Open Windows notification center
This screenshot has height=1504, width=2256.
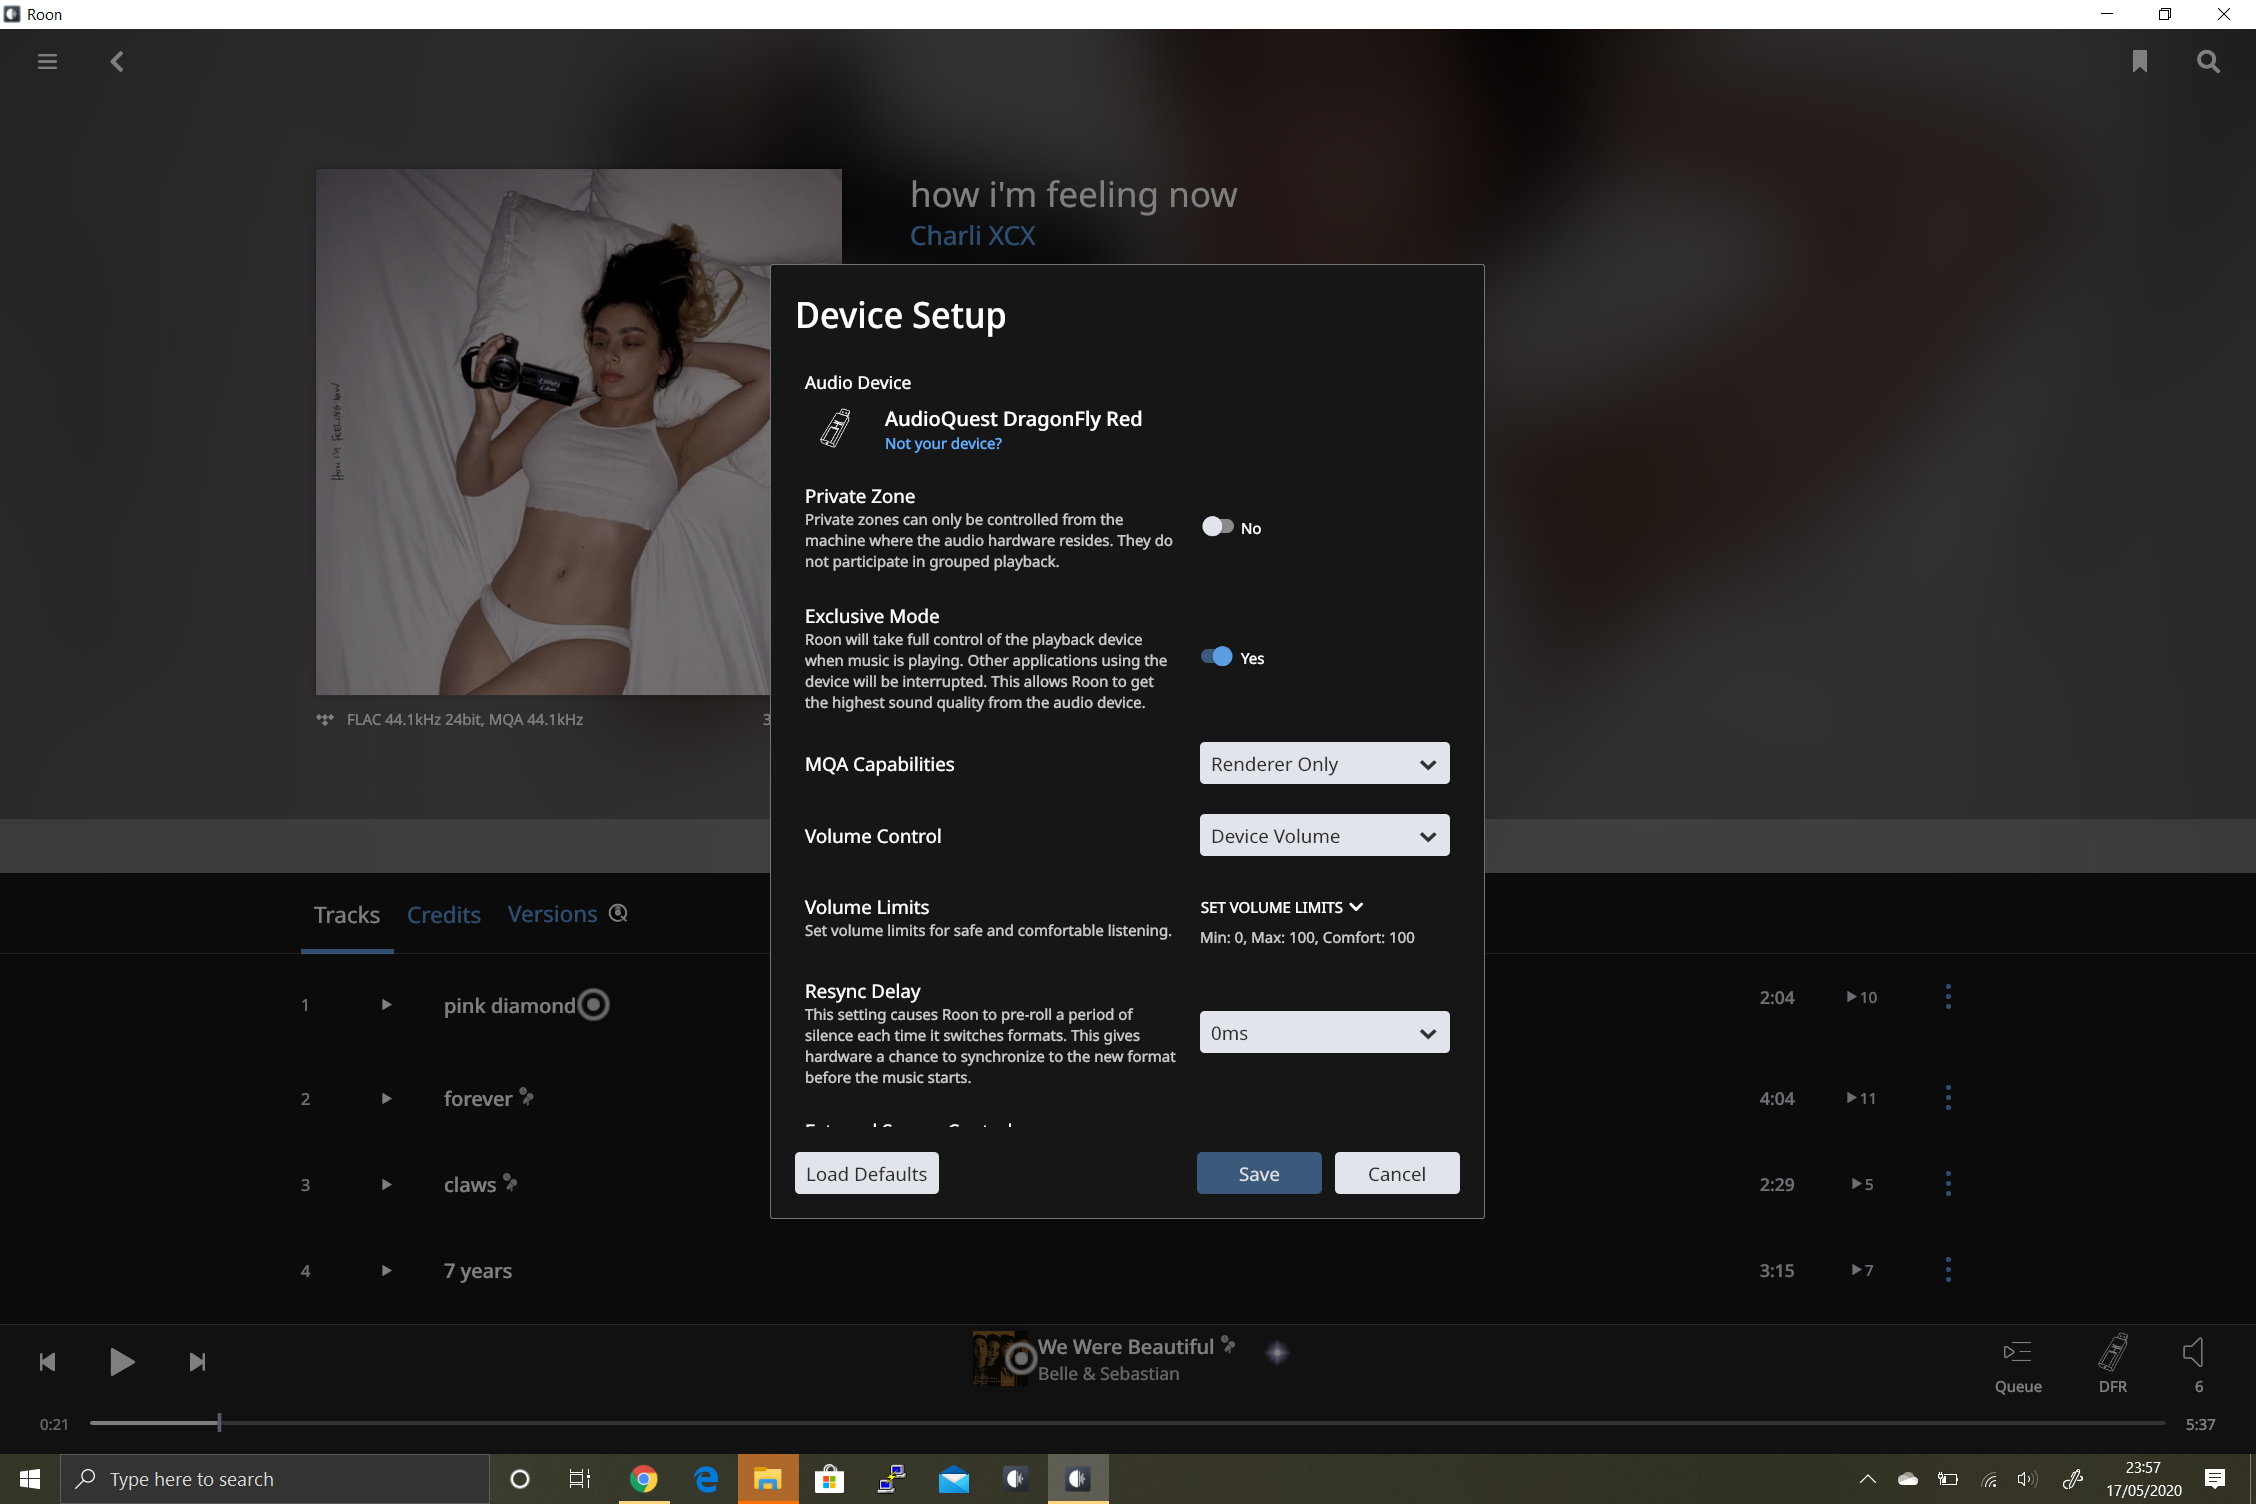tap(2214, 1479)
